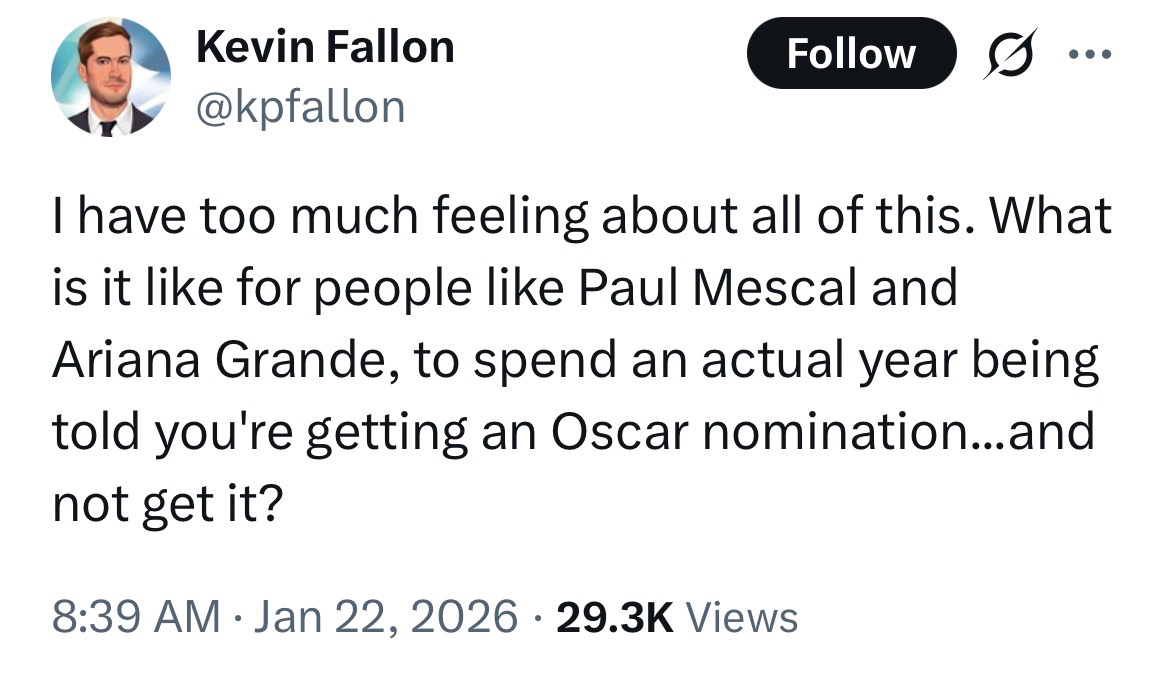Click the words Oscar nomination in tweet
This screenshot has width=1170, height=682.
coord(772,433)
